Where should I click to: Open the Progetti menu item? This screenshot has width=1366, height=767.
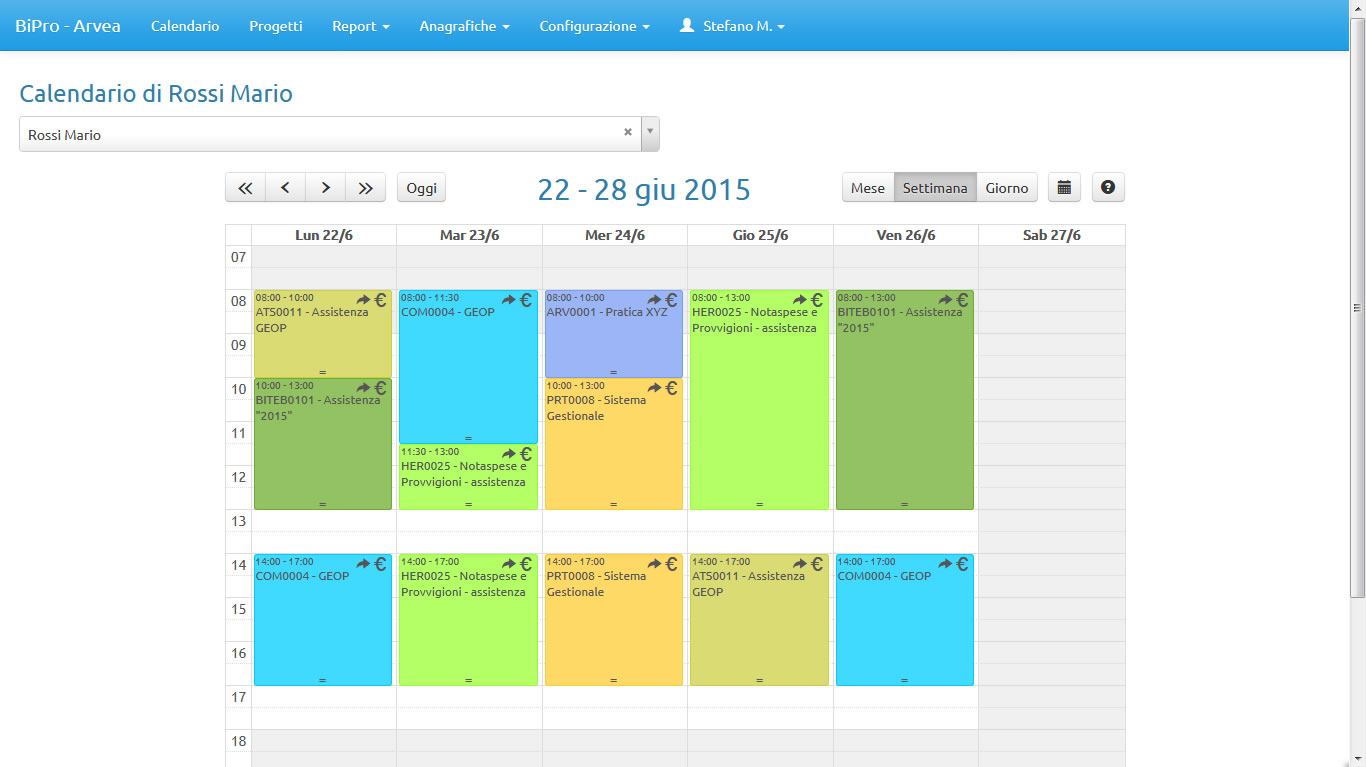click(275, 26)
